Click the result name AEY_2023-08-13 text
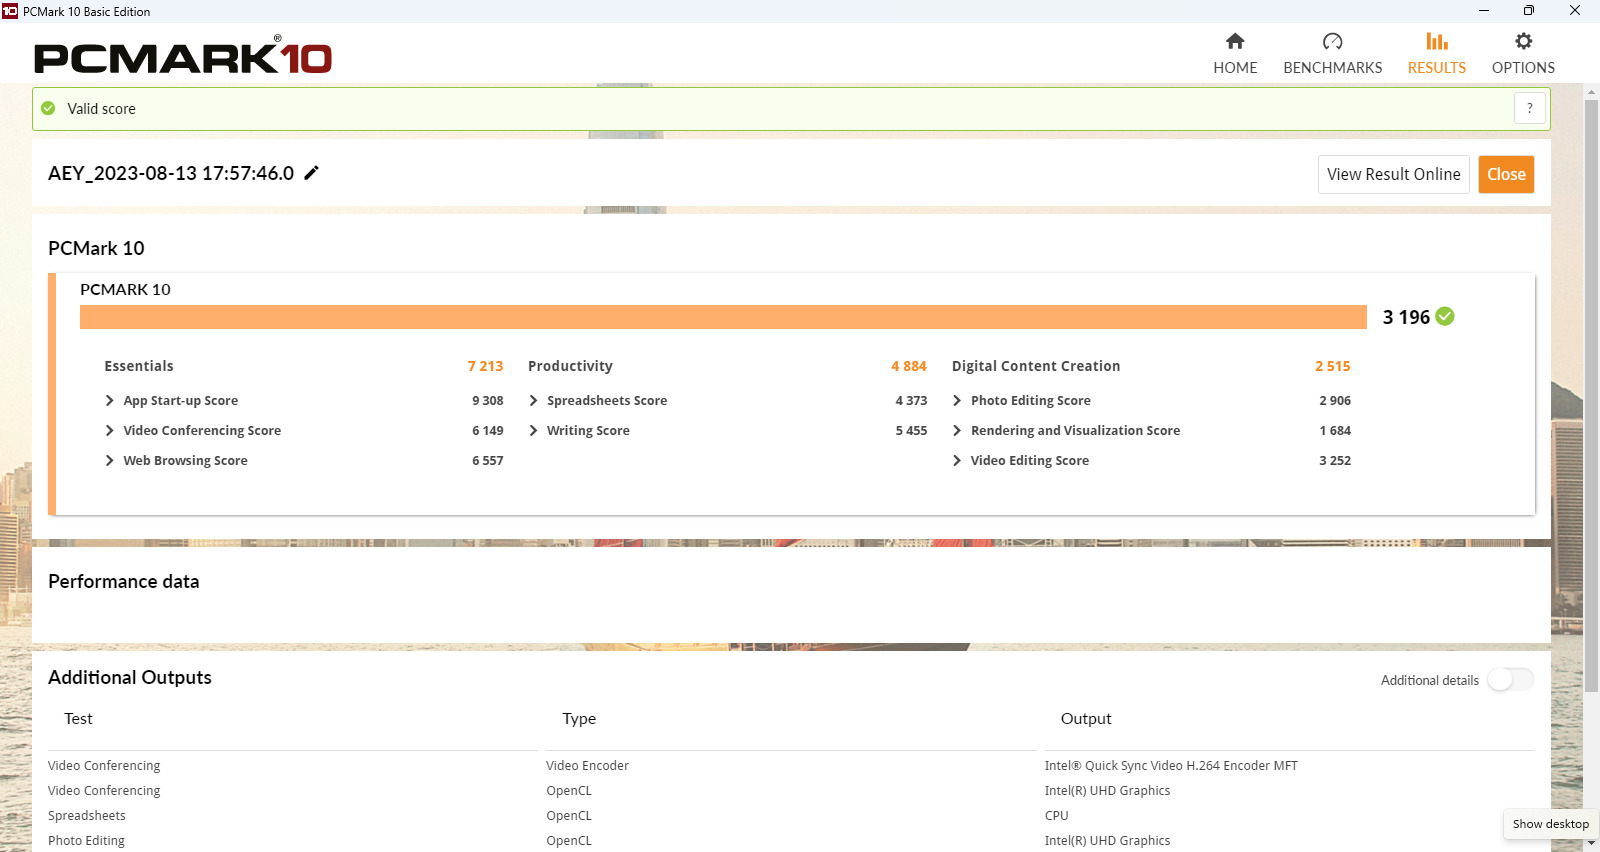This screenshot has height=852, width=1600. 171,173
